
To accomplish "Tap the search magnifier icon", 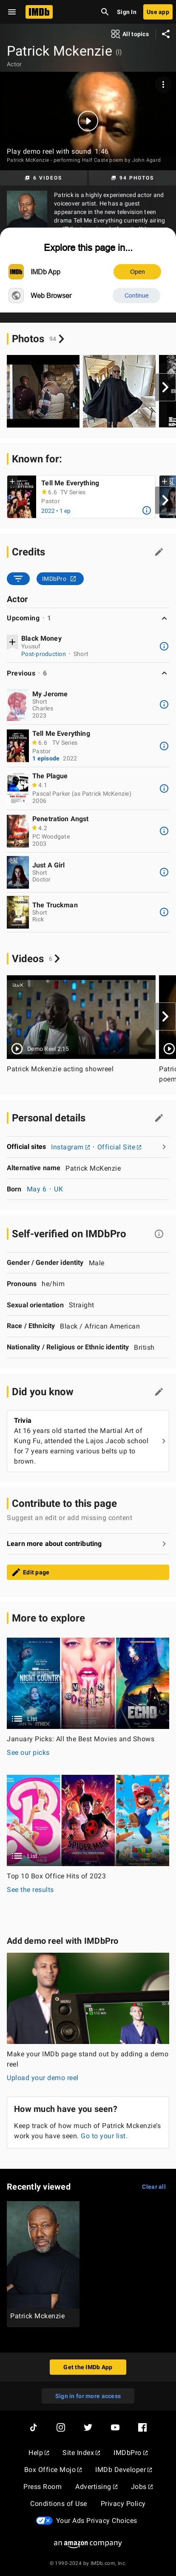I will coord(104,12).
